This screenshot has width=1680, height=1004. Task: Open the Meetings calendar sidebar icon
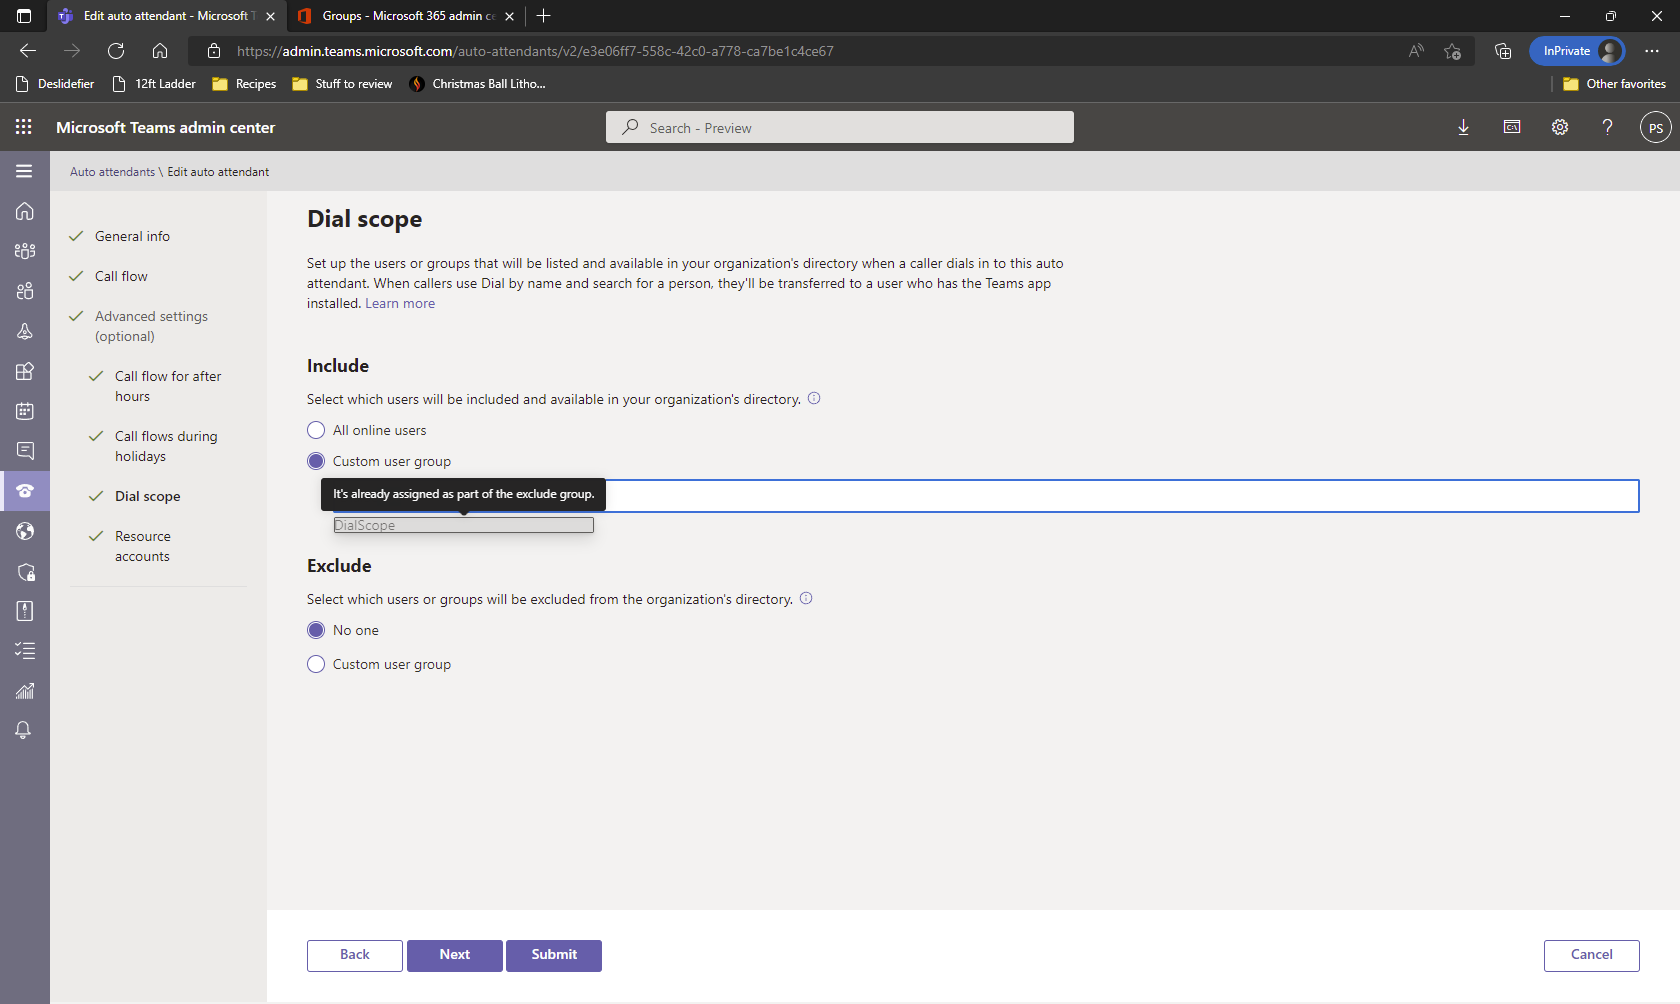tap(25, 411)
